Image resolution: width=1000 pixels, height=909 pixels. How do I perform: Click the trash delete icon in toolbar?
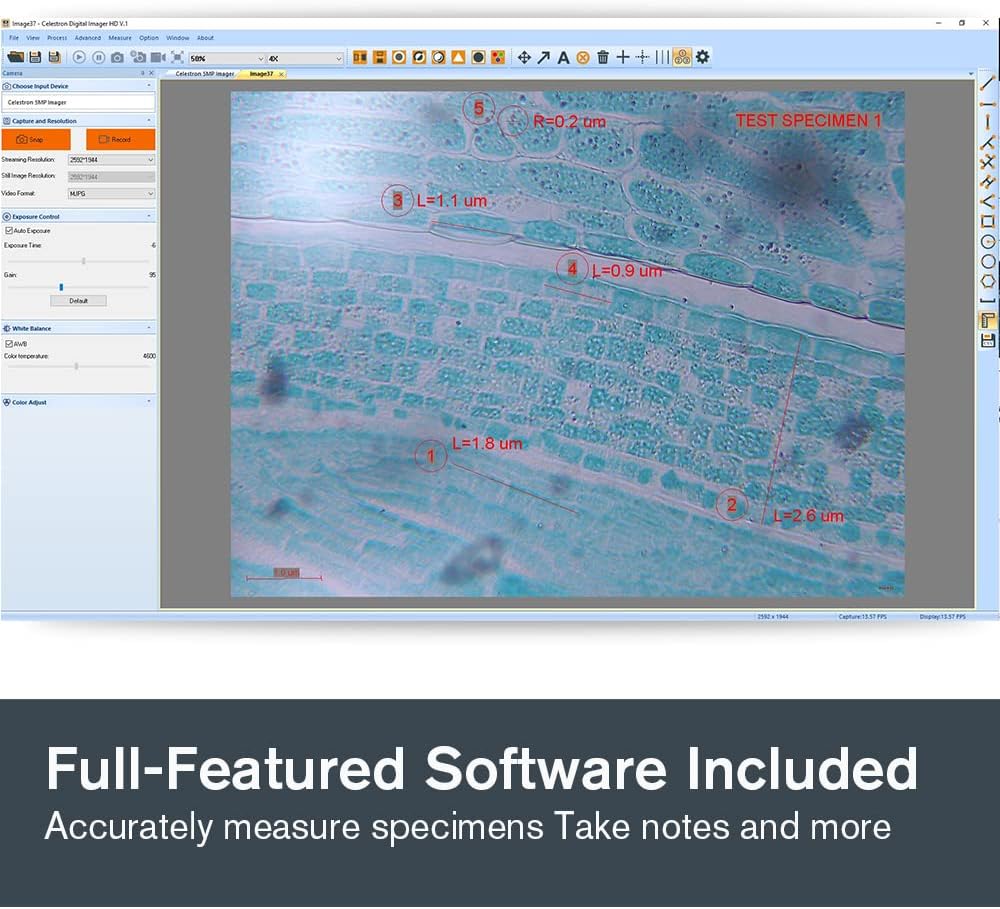pos(603,57)
